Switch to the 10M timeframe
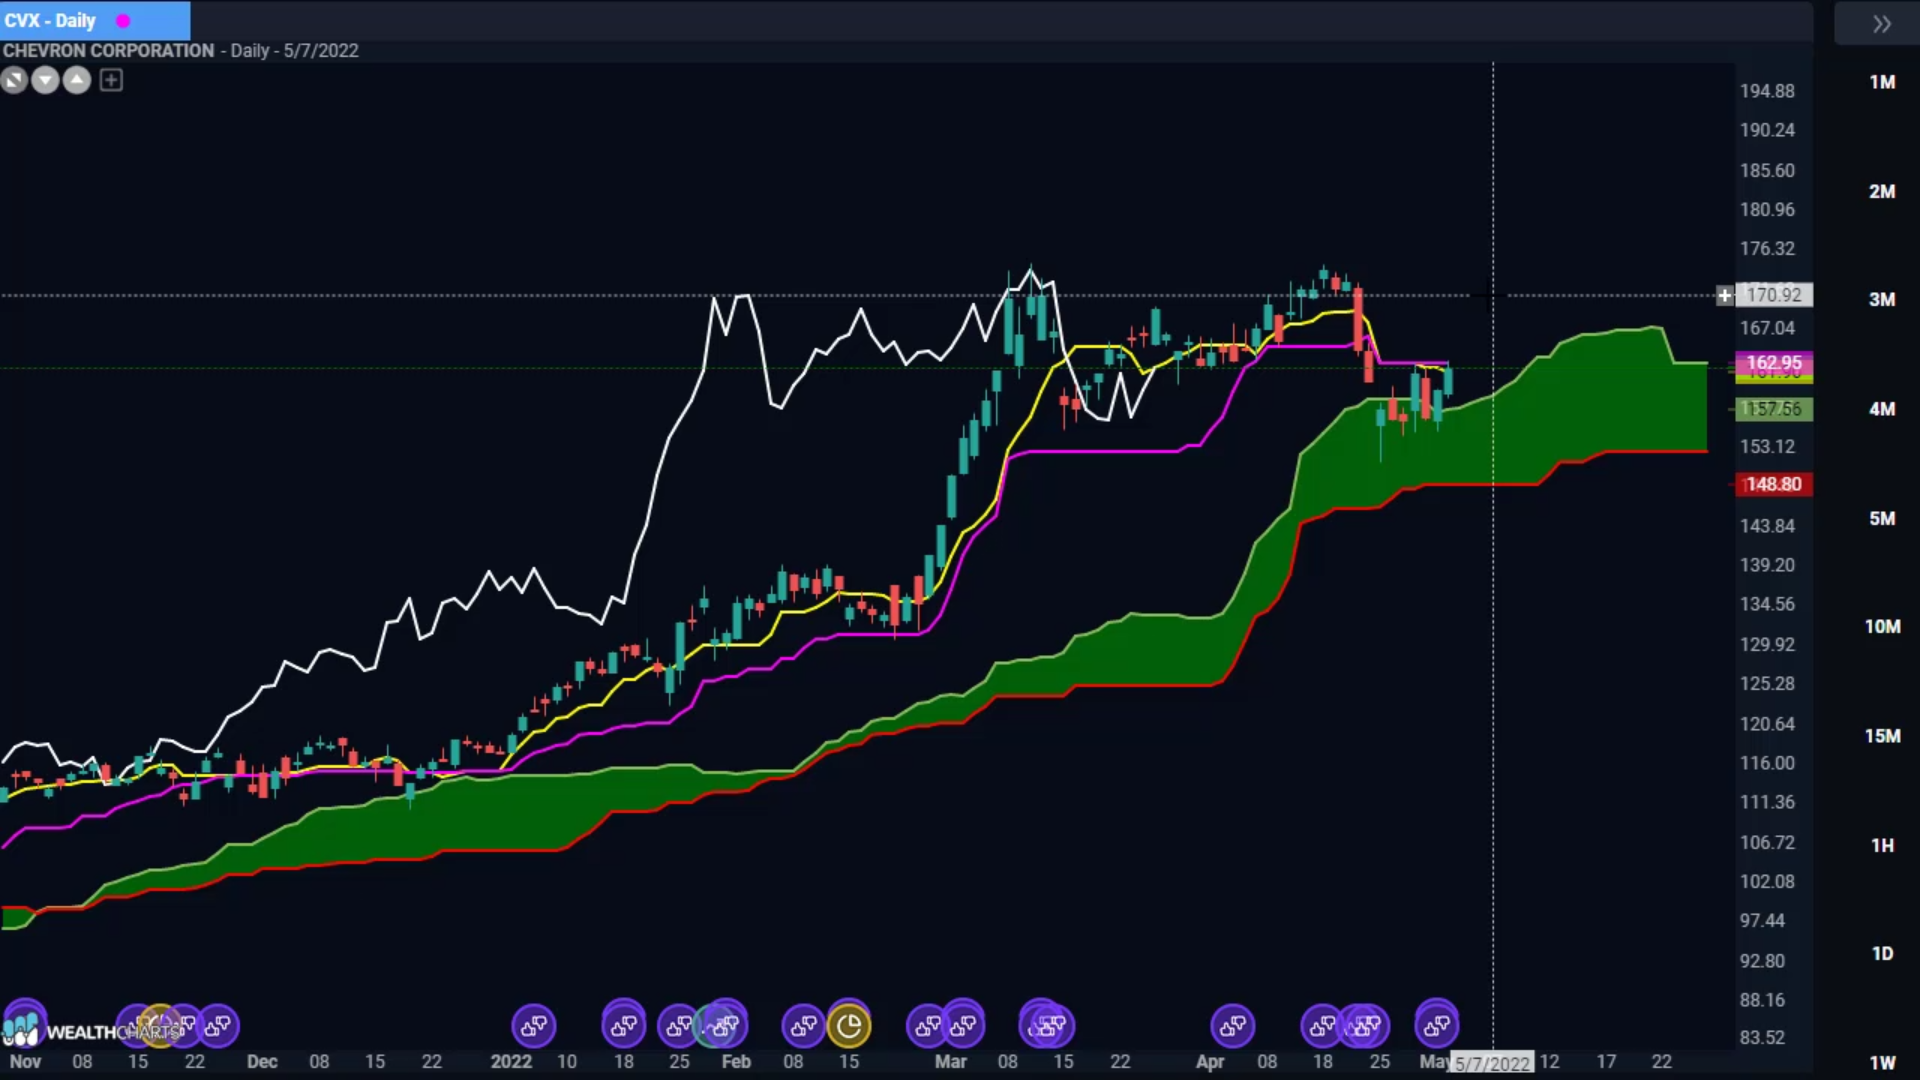The height and width of the screenshot is (1080, 1920). tap(1882, 626)
